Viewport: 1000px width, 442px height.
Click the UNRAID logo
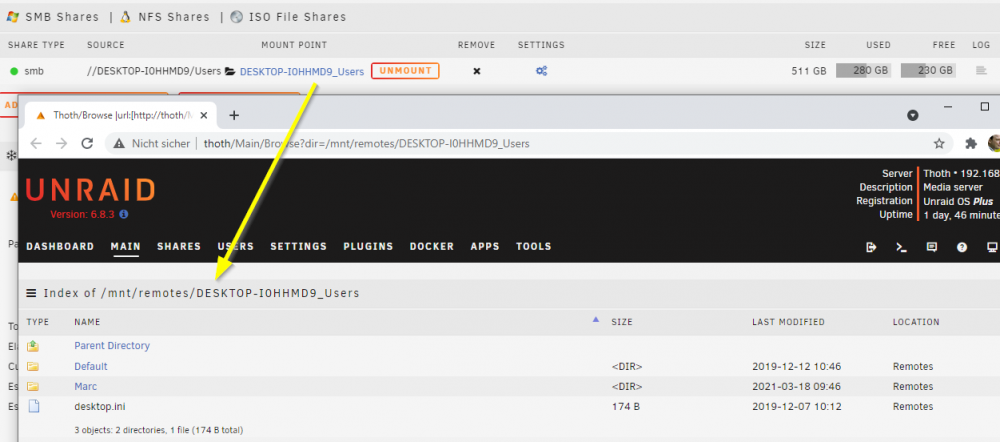(x=90, y=191)
